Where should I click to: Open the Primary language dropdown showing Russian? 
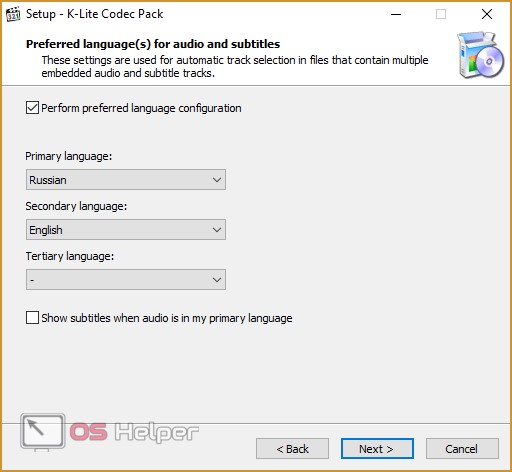126,180
